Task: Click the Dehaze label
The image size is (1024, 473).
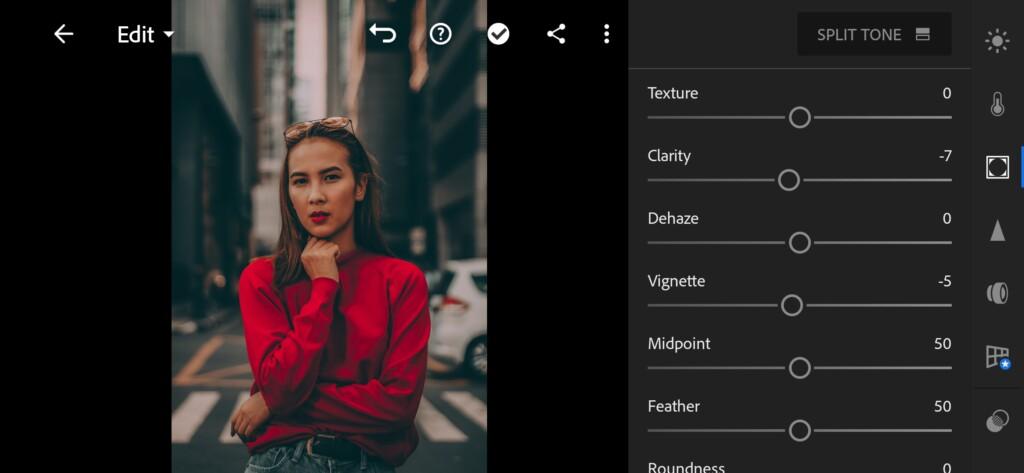Action: pos(673,218)
